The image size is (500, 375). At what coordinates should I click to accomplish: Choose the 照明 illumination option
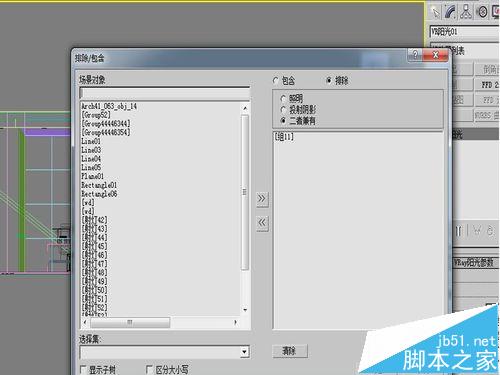(x=283, y=99)
